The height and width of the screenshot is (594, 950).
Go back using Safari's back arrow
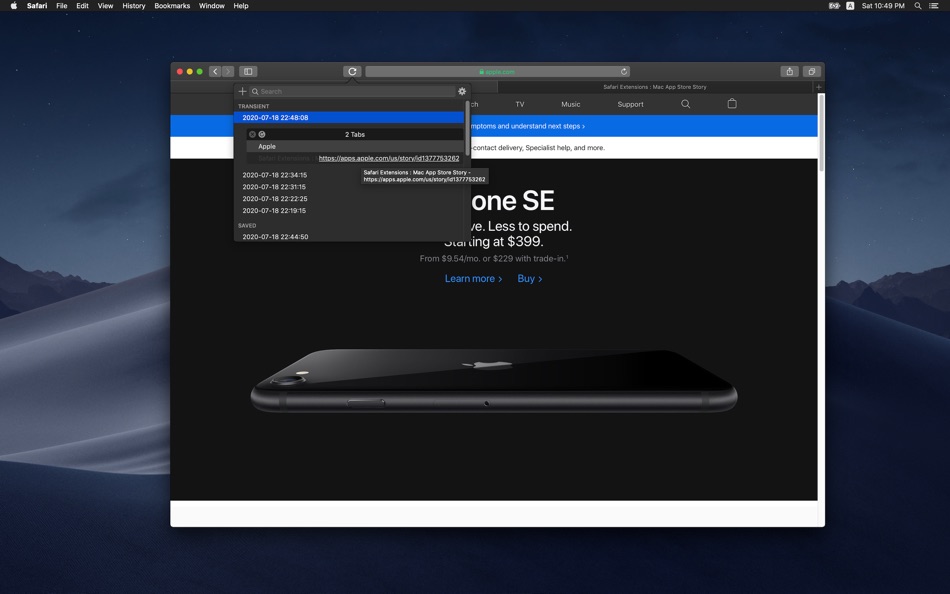coord(214,72)
